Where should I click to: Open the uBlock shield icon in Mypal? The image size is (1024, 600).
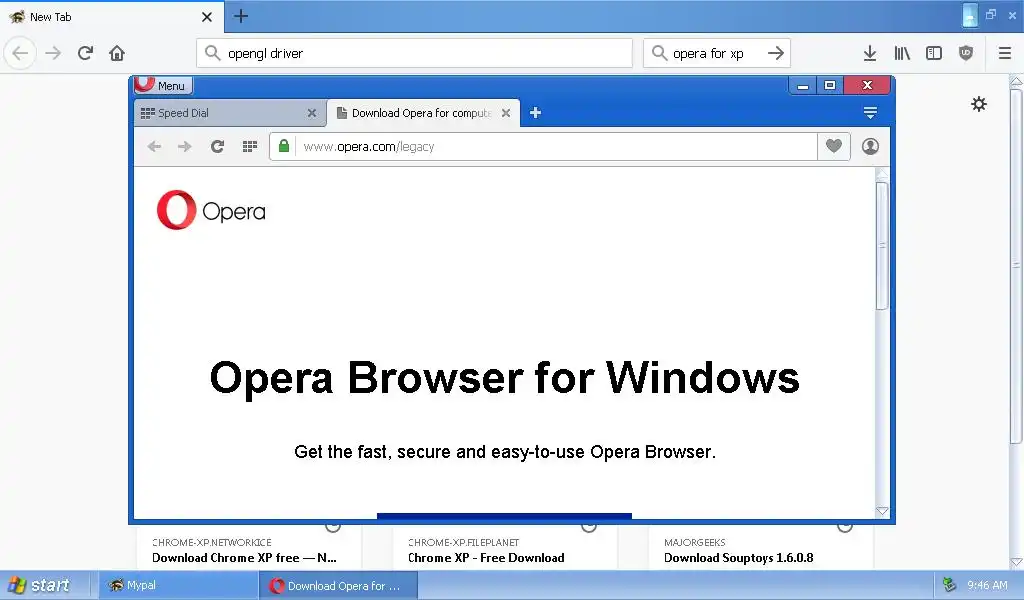coord(966,53)
